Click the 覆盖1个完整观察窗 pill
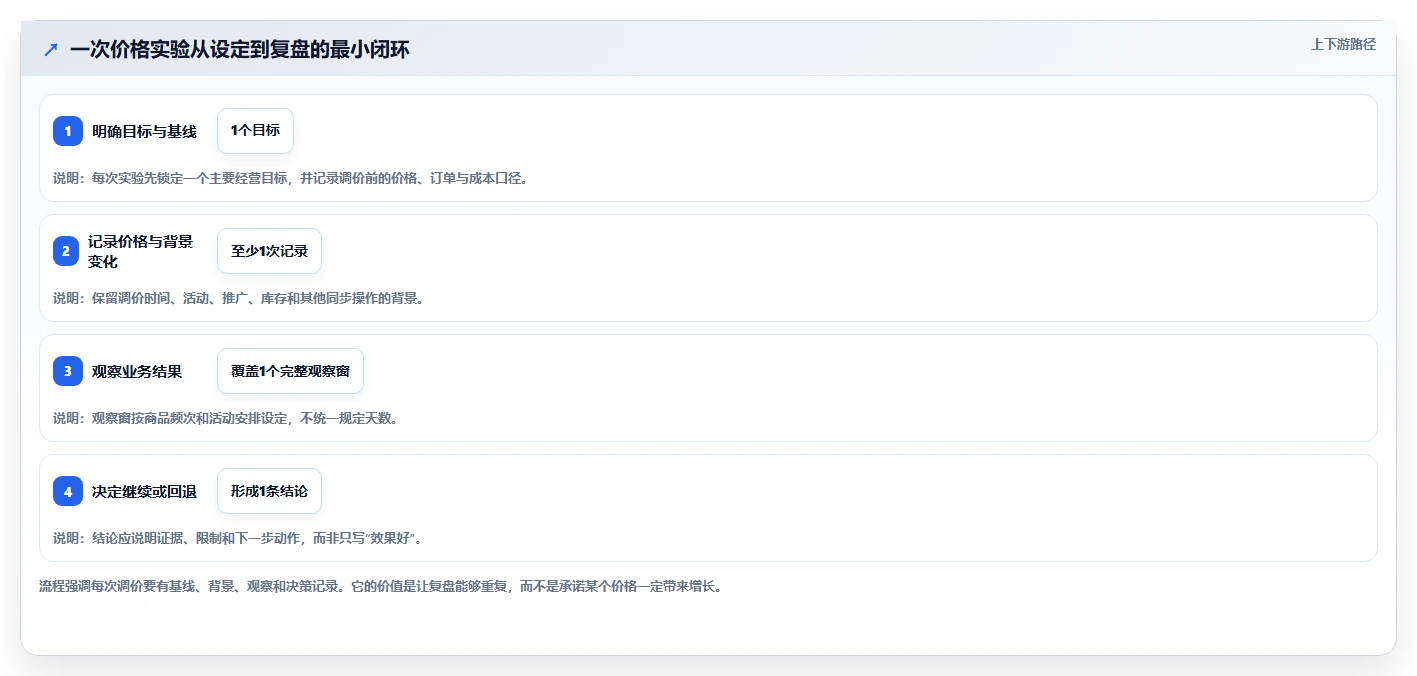The height and width of the screenshot is (676, 1417). [290, 371]
